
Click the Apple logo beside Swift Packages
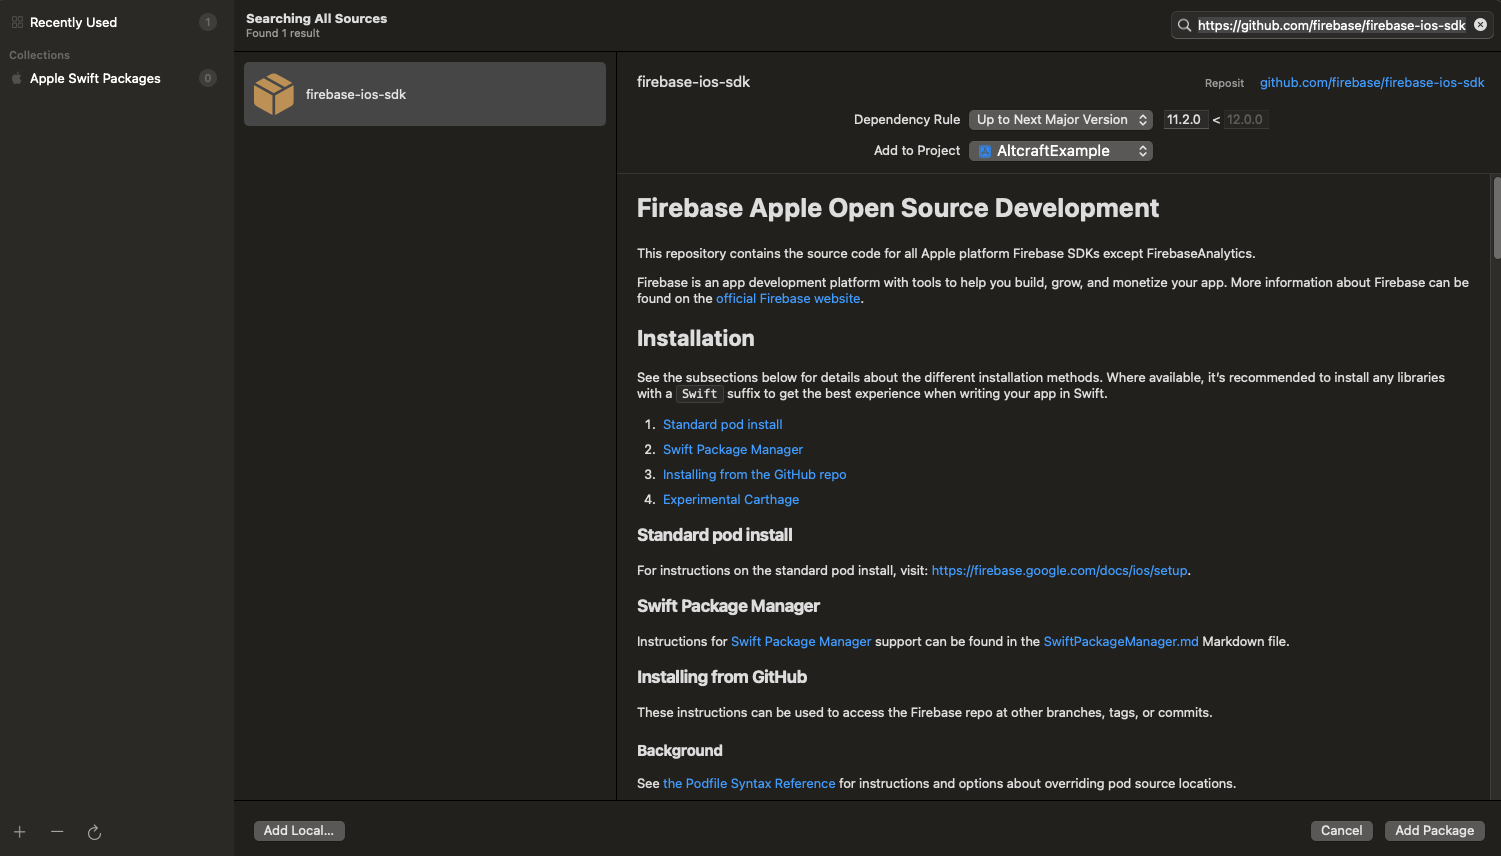coord(16,78)
